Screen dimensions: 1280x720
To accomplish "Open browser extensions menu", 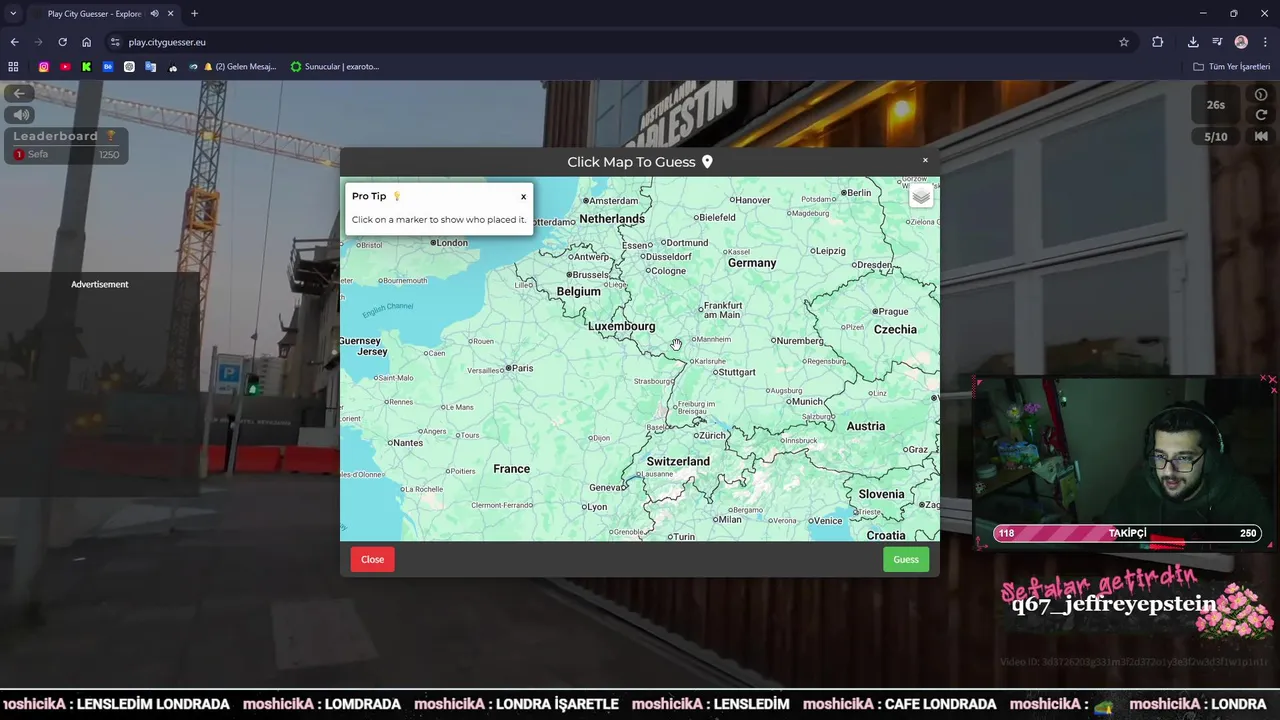I will (1158, 42).
